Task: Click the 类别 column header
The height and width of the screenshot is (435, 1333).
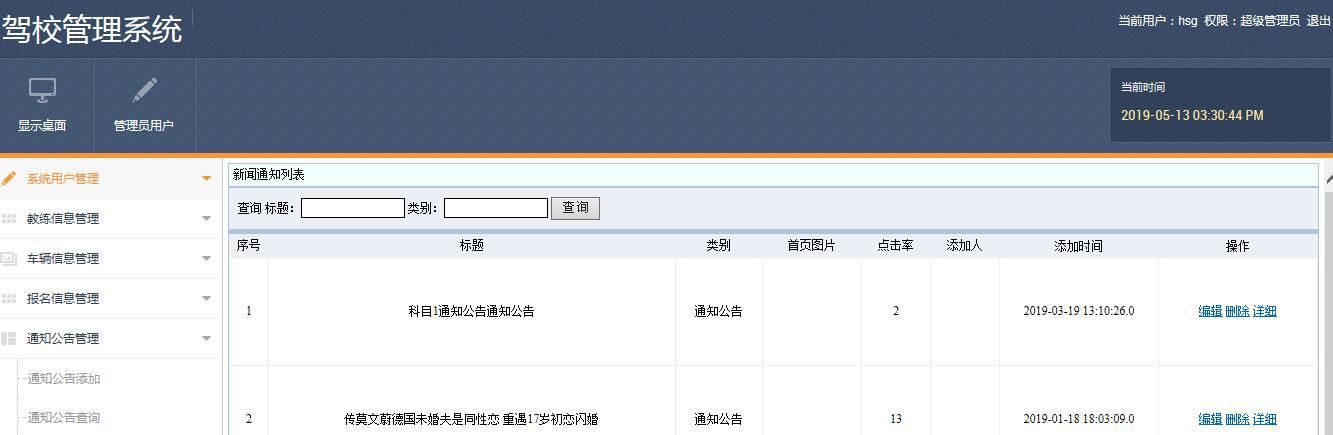Action: pyautogui.click(x=718, y=245)
